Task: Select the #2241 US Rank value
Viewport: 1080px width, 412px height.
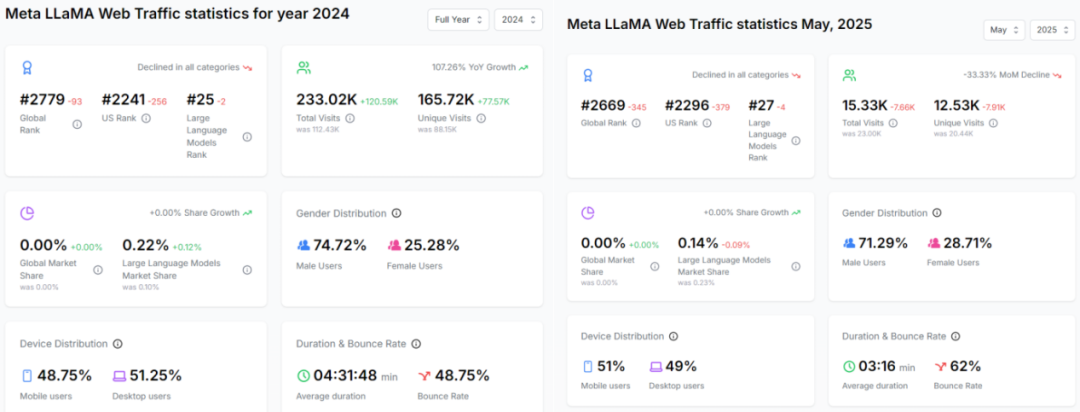Action: (123, 101)
